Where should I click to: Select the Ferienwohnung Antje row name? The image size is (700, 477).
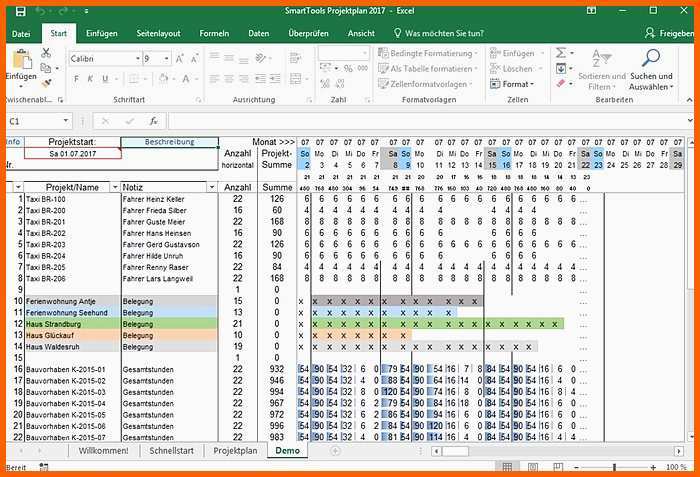tap(72, 301)
